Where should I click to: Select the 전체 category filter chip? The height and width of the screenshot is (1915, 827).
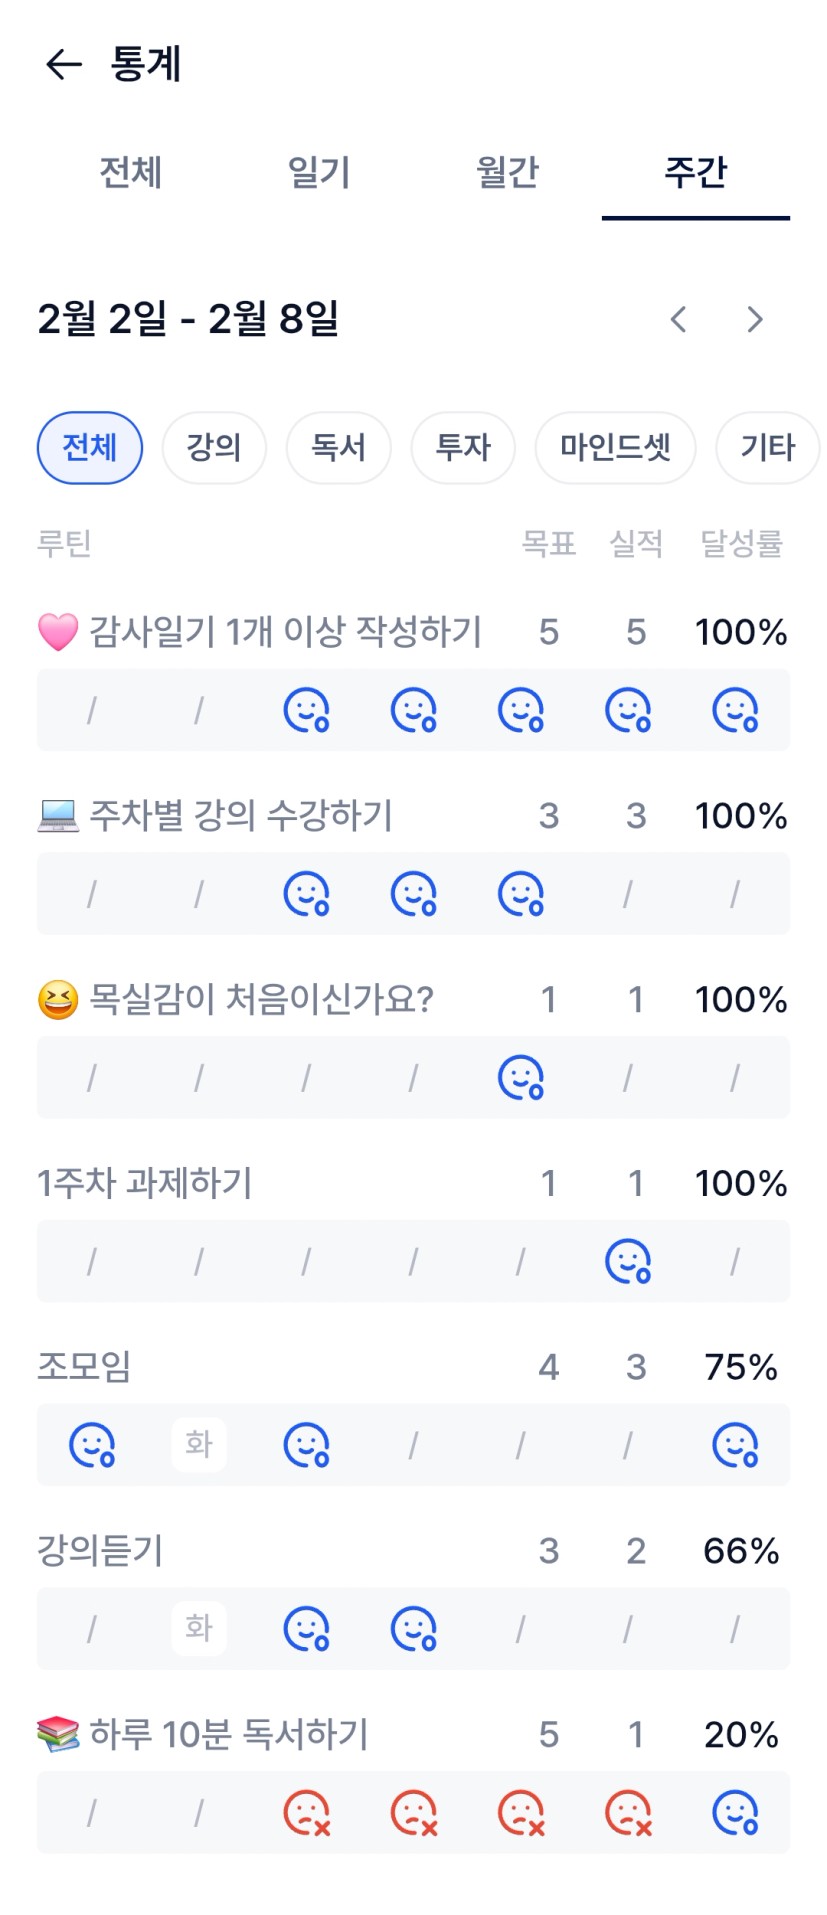90,447
